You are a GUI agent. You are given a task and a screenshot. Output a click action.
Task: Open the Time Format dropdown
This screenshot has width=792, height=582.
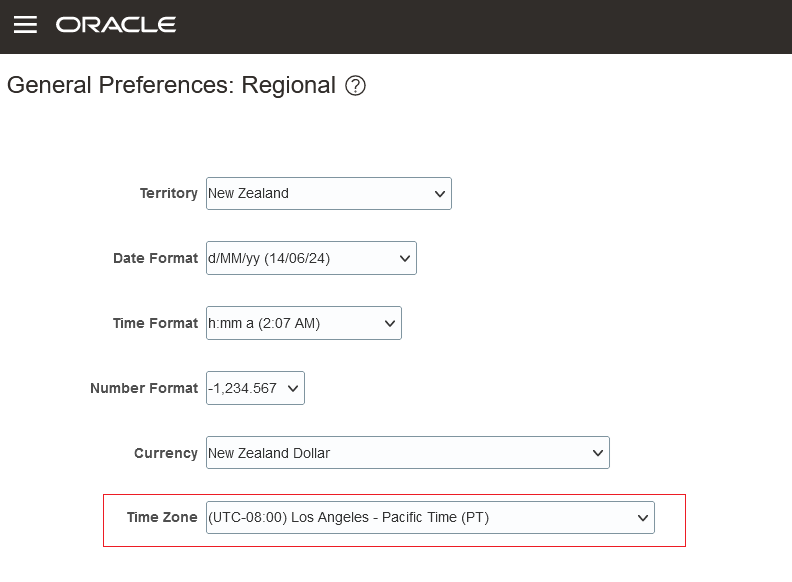(304, 323)
